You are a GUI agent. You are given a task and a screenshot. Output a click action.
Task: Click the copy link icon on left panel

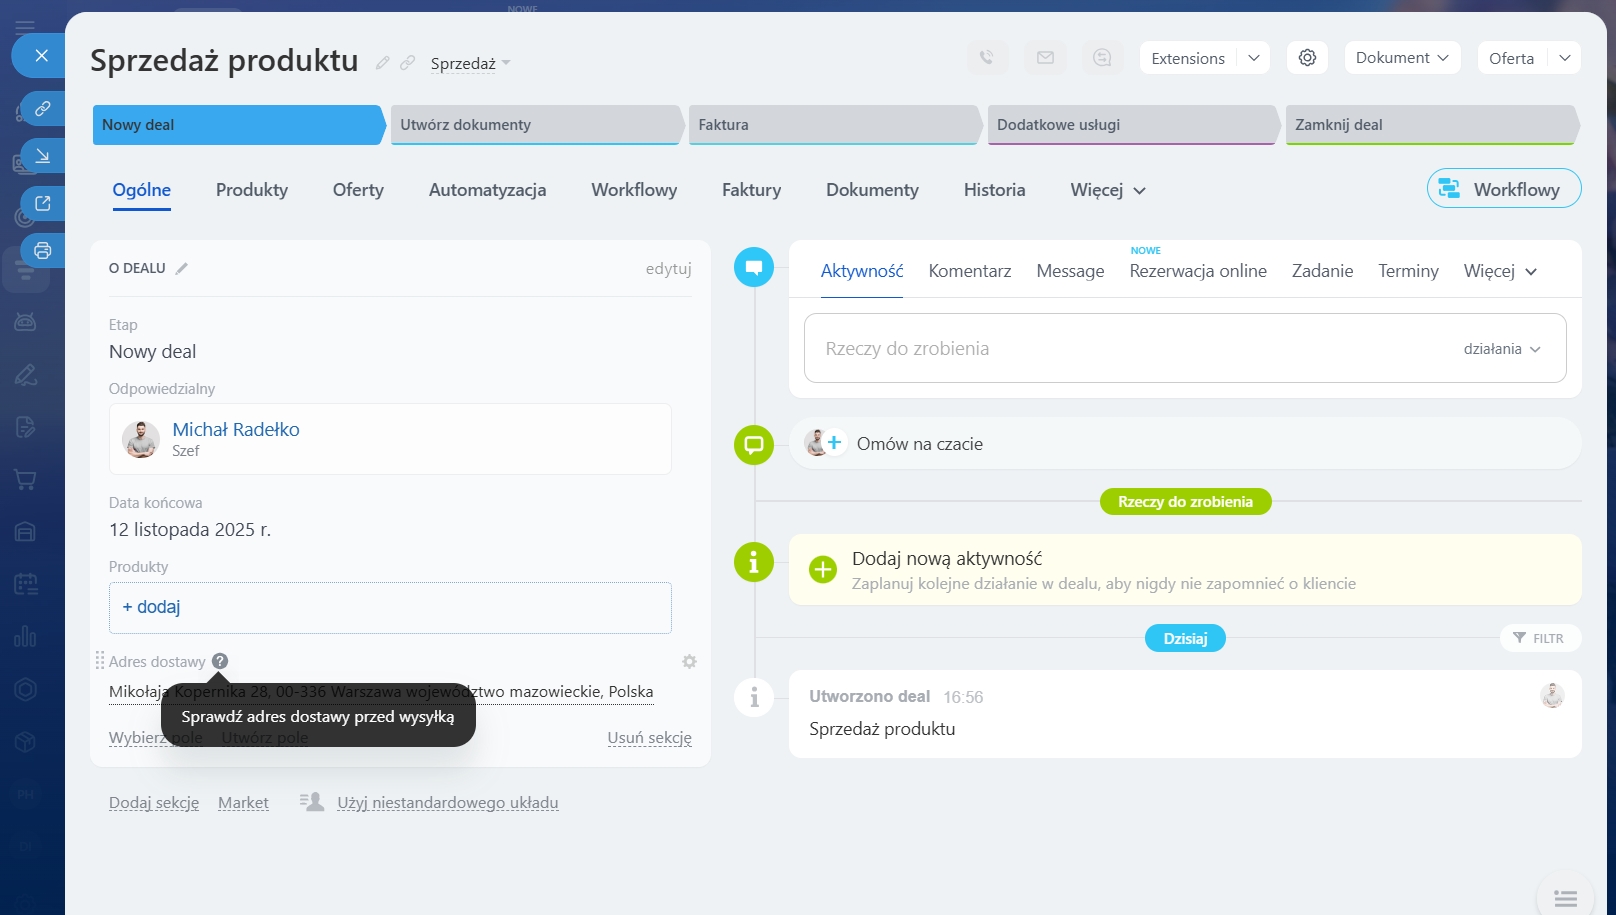43,108
